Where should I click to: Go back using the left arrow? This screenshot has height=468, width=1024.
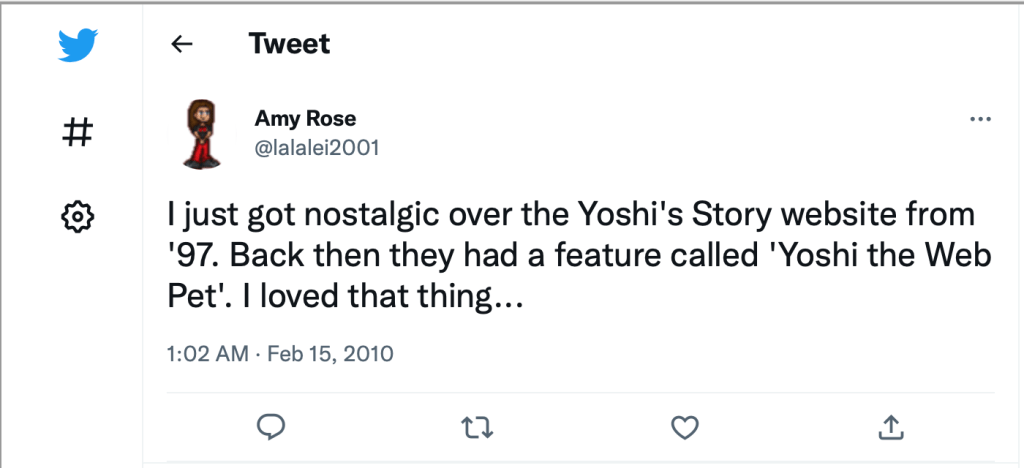[181, 44]
